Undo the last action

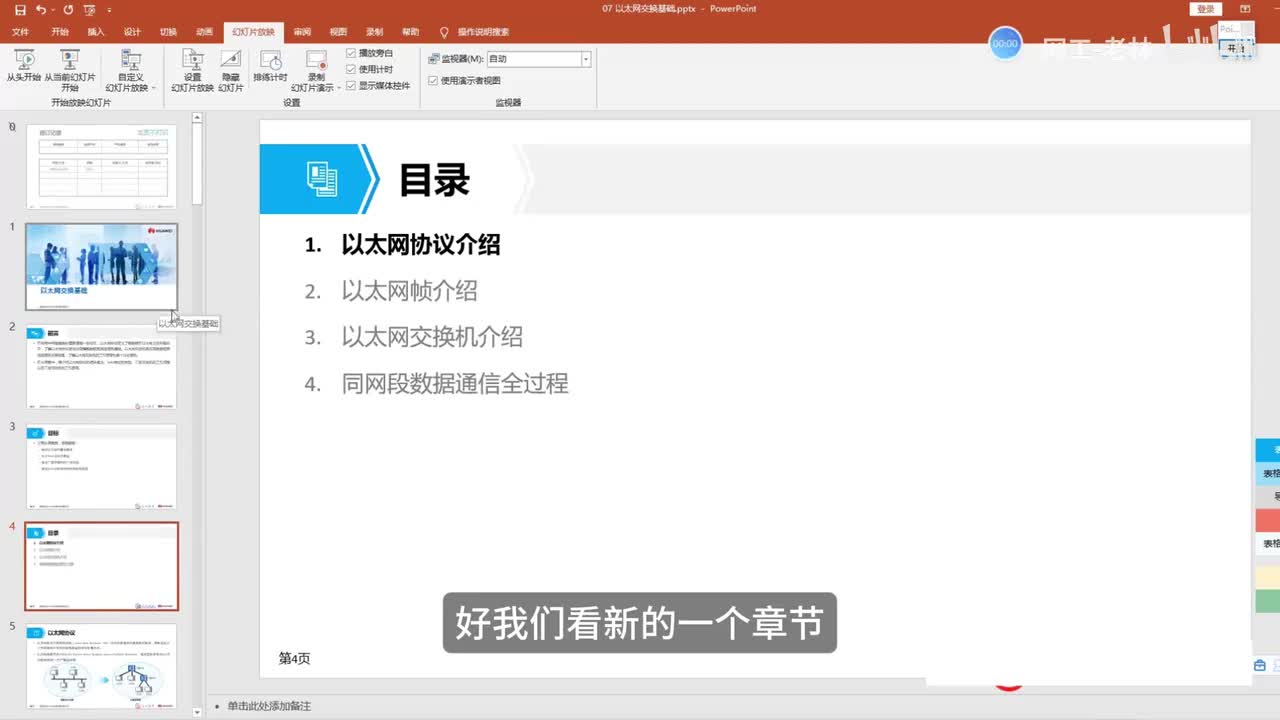tap(41, 9)
